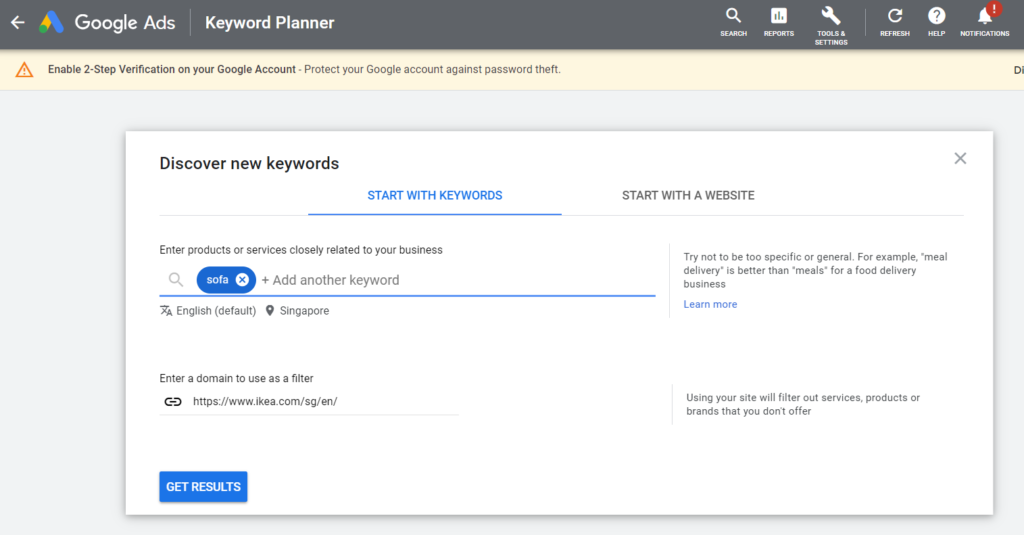Click the 'Using your site will filter' tip
Screen dimensions: 1024x535
[x=803, y=404]
